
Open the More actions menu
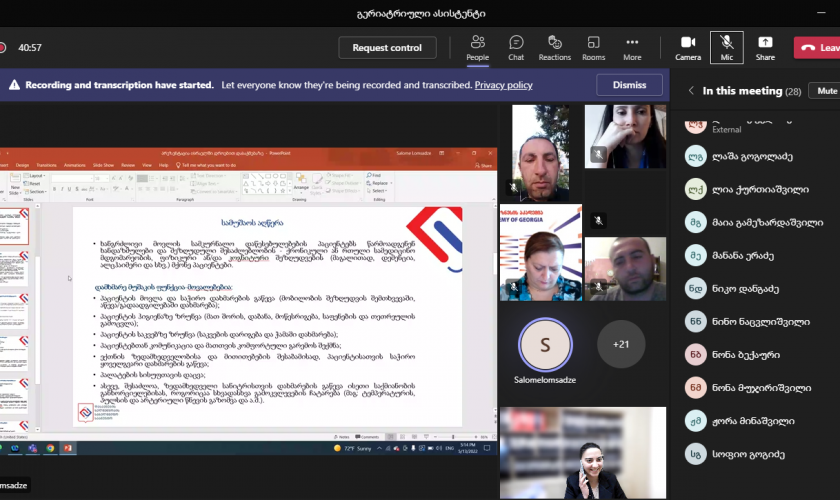pos(632,47)
